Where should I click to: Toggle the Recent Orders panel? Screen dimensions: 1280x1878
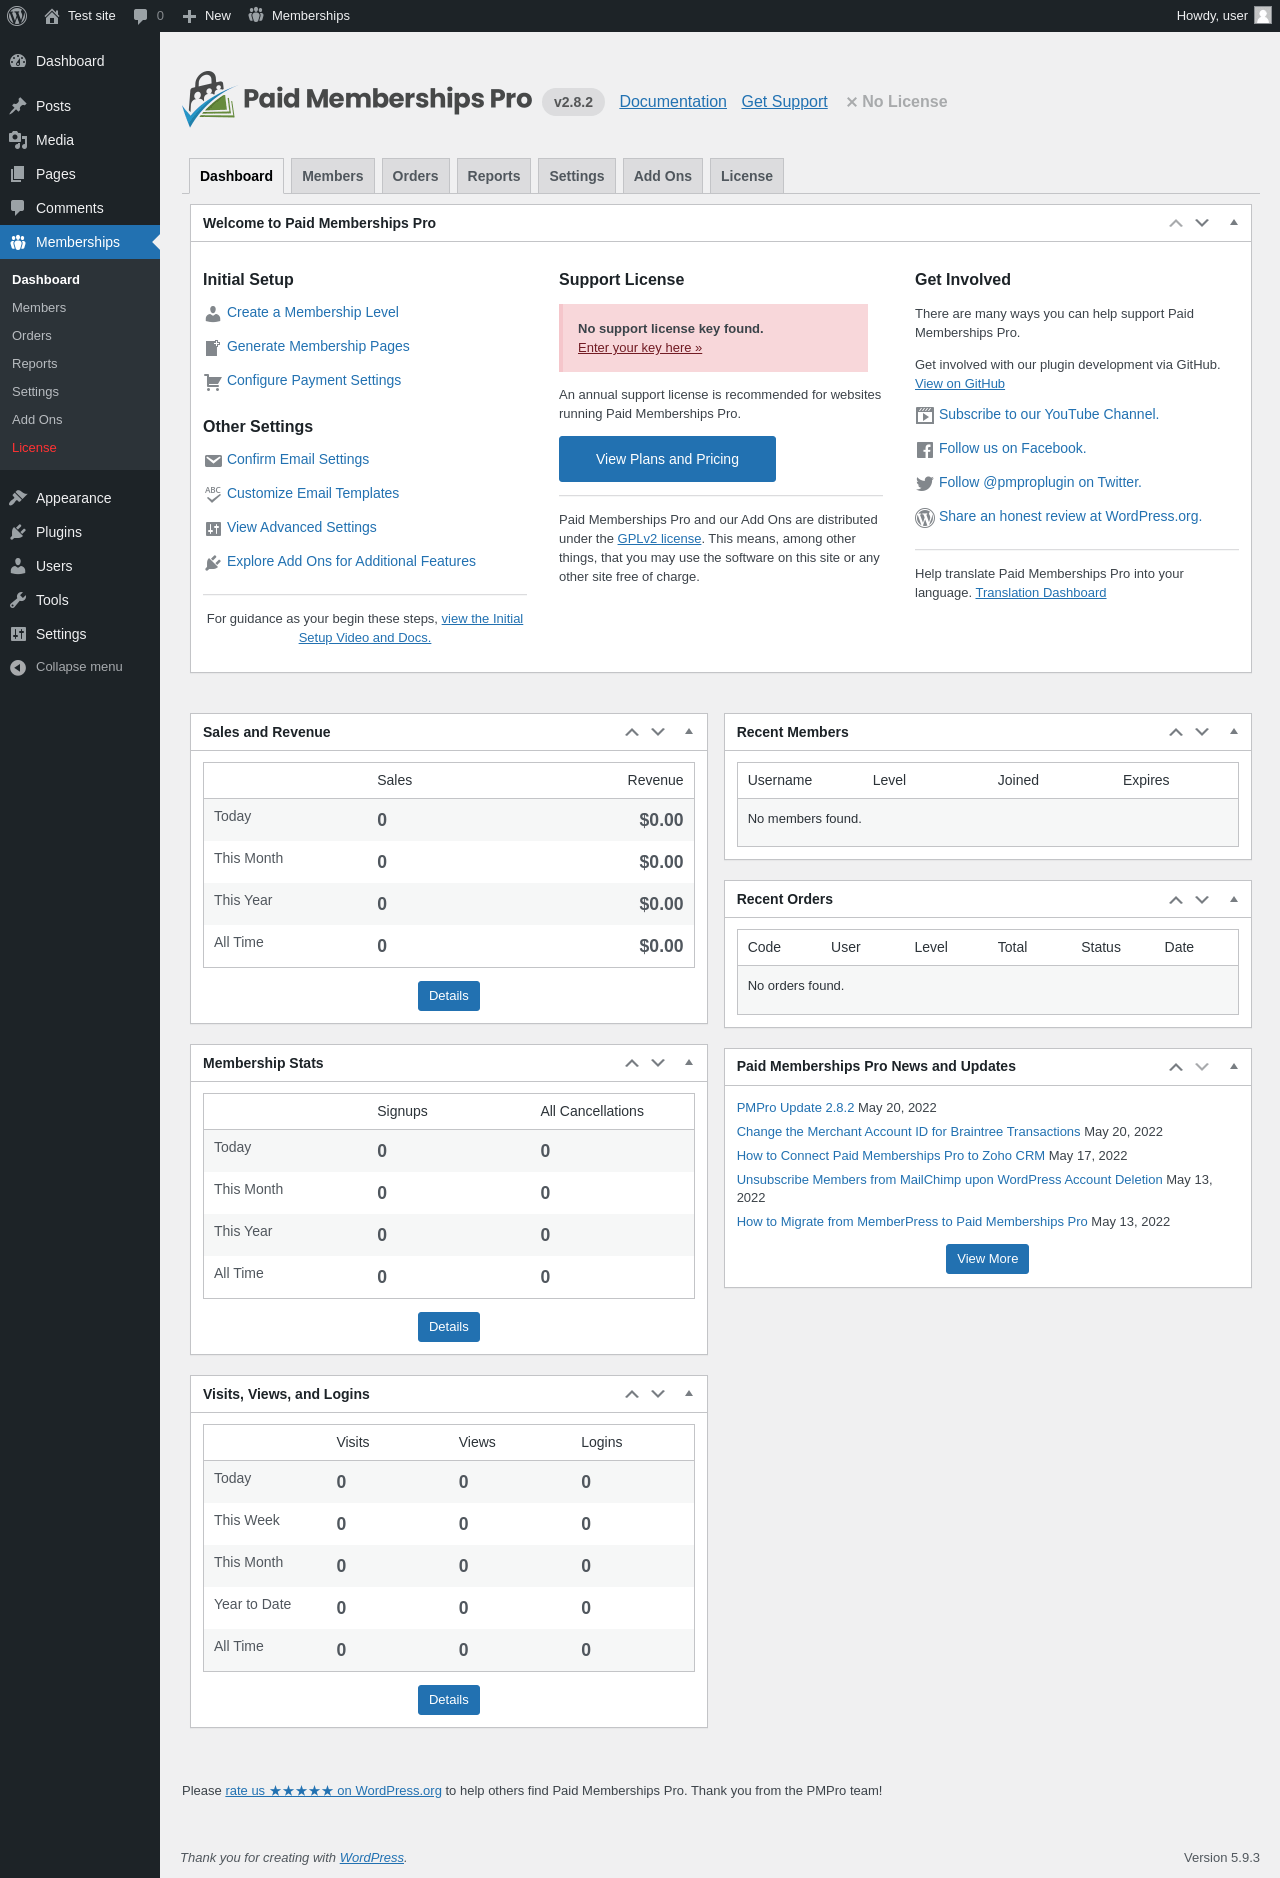pos(1234,899)
